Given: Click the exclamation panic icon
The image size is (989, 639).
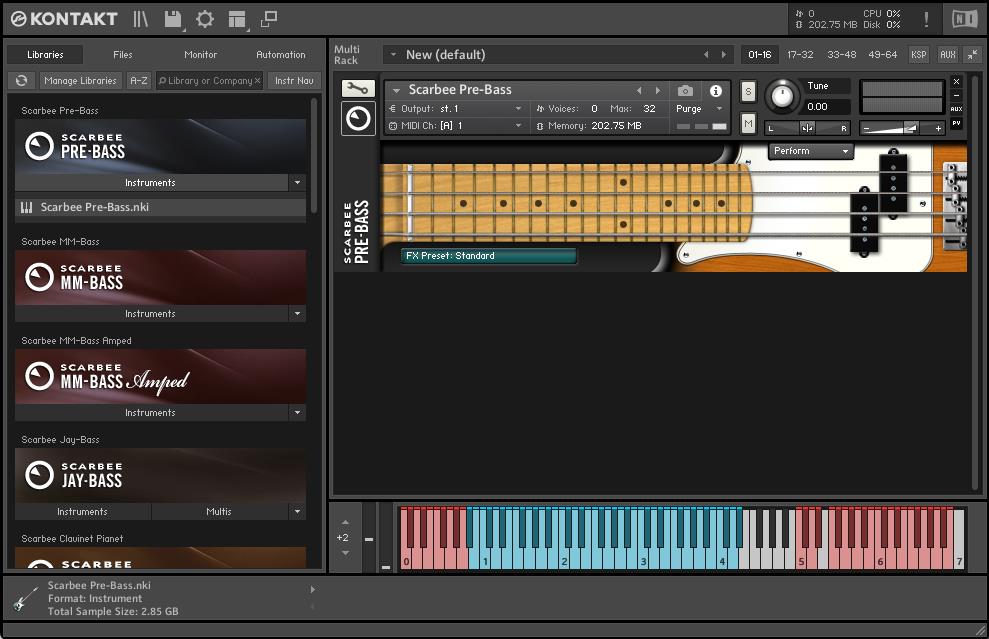Looking at the screenshot, I should (926, 19).
